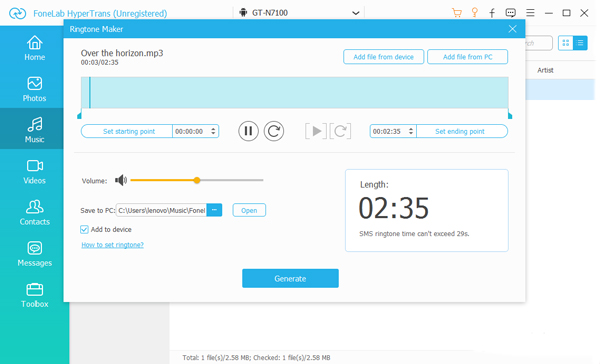Screen dimensions: 600x364
Task: Click Add file from PC
Action: pyautogui.click(x=468, y=57)
